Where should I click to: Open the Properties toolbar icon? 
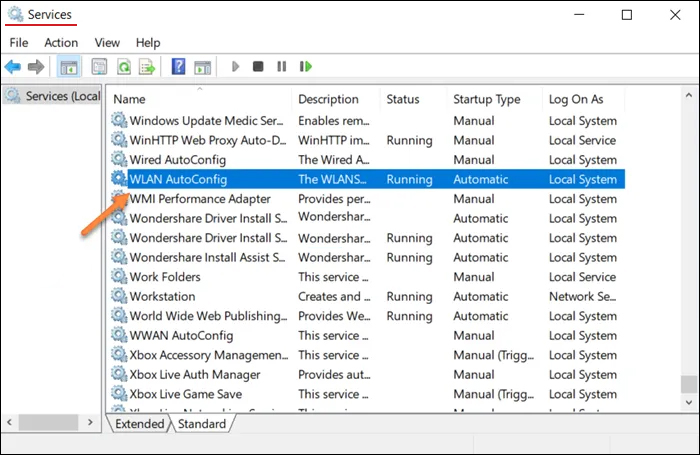(x=99, y=67)
